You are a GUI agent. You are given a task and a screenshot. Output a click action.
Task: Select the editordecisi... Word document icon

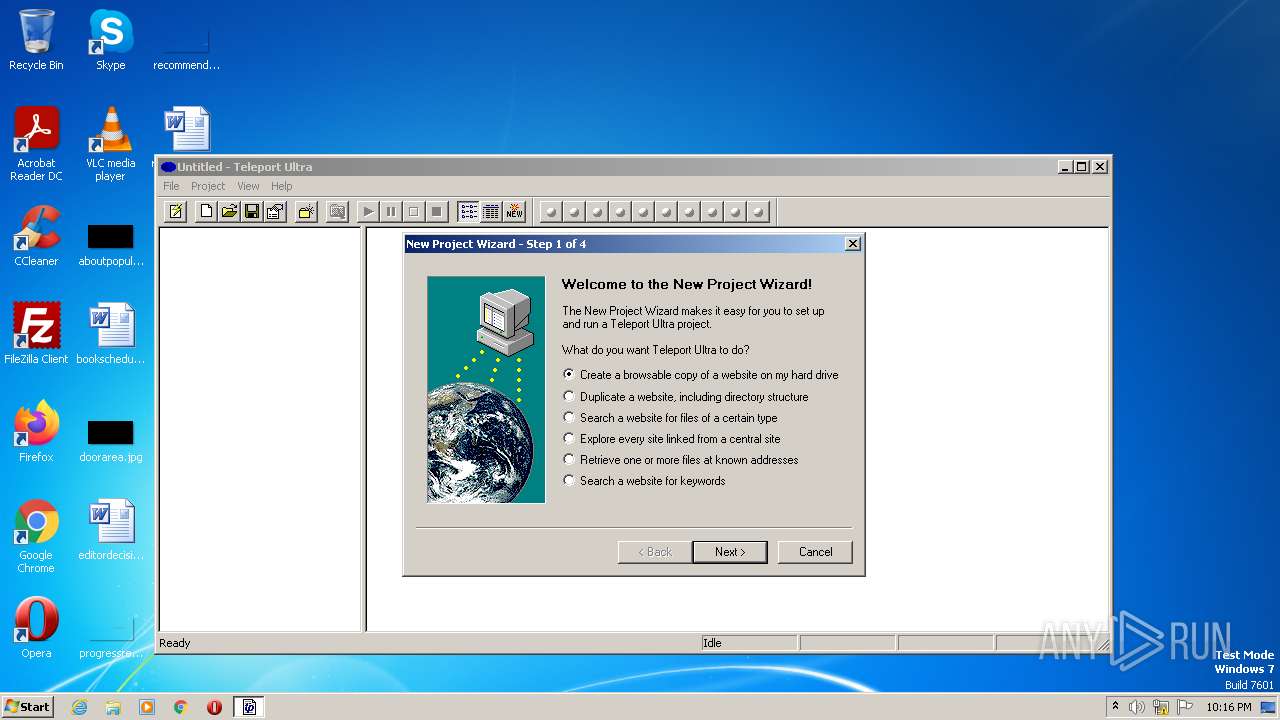point(110,530)
